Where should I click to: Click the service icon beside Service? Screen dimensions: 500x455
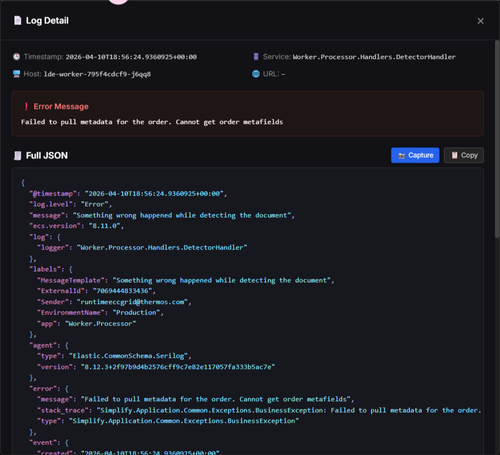(x=256, y=57)
